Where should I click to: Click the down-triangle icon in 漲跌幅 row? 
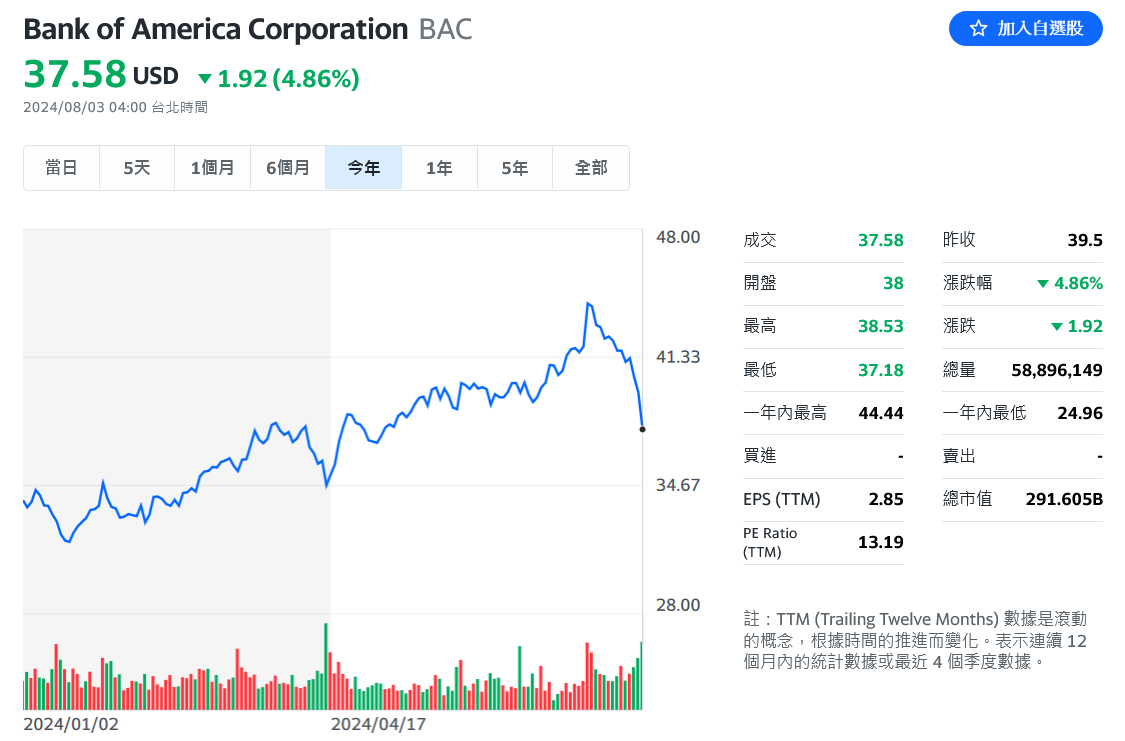click(x=1044, y=284)
